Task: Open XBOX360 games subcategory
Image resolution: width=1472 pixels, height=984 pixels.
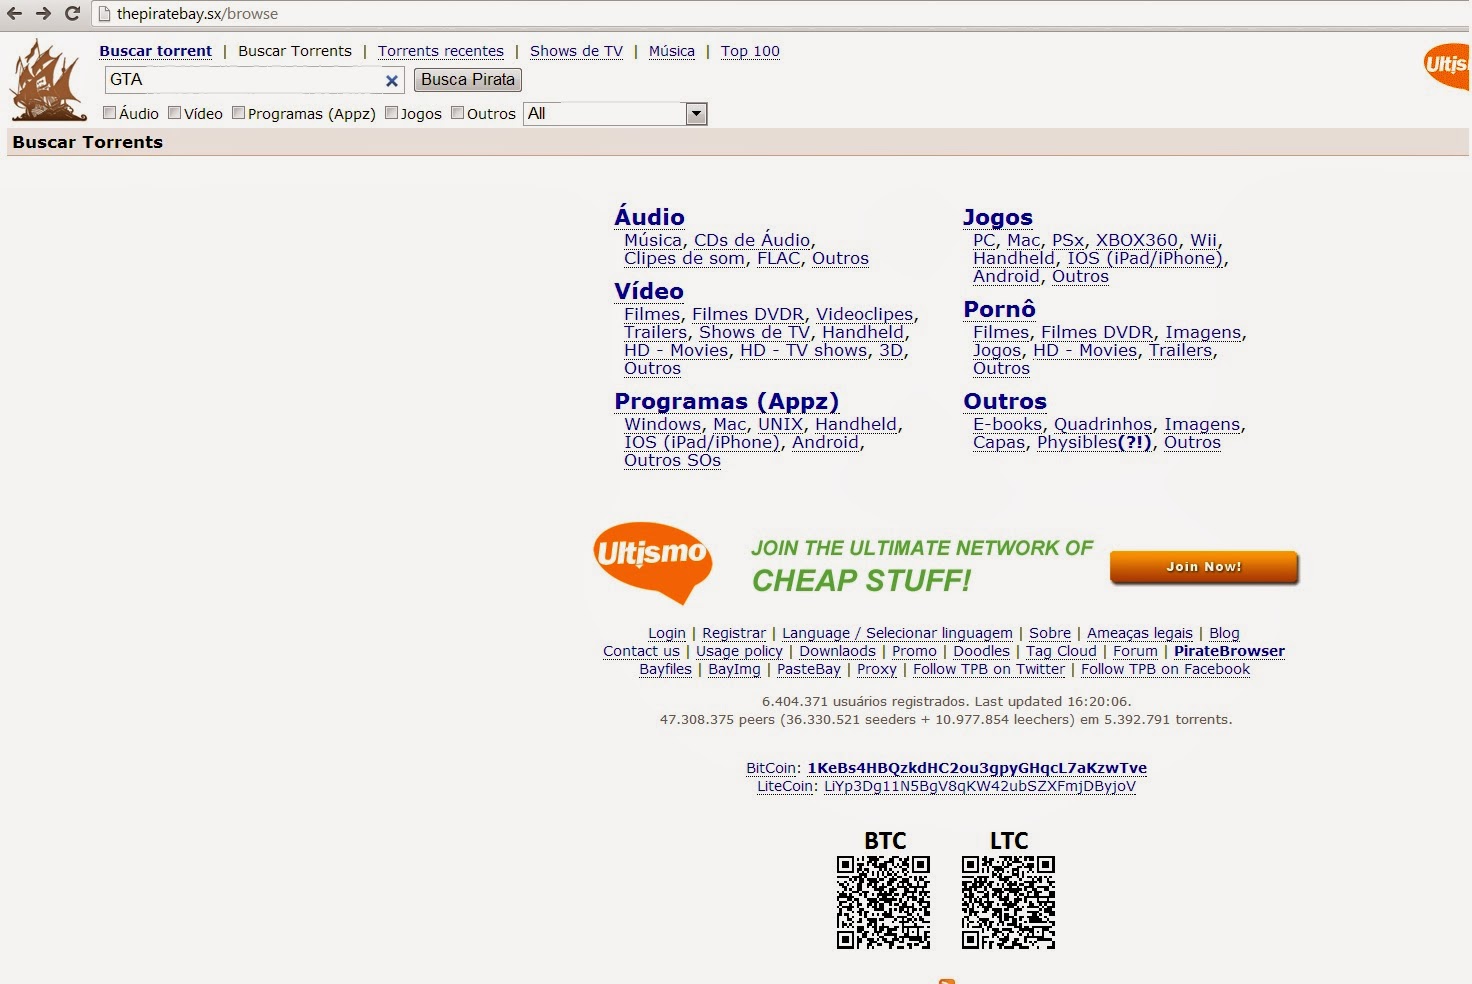Action: click(1137, 240)
